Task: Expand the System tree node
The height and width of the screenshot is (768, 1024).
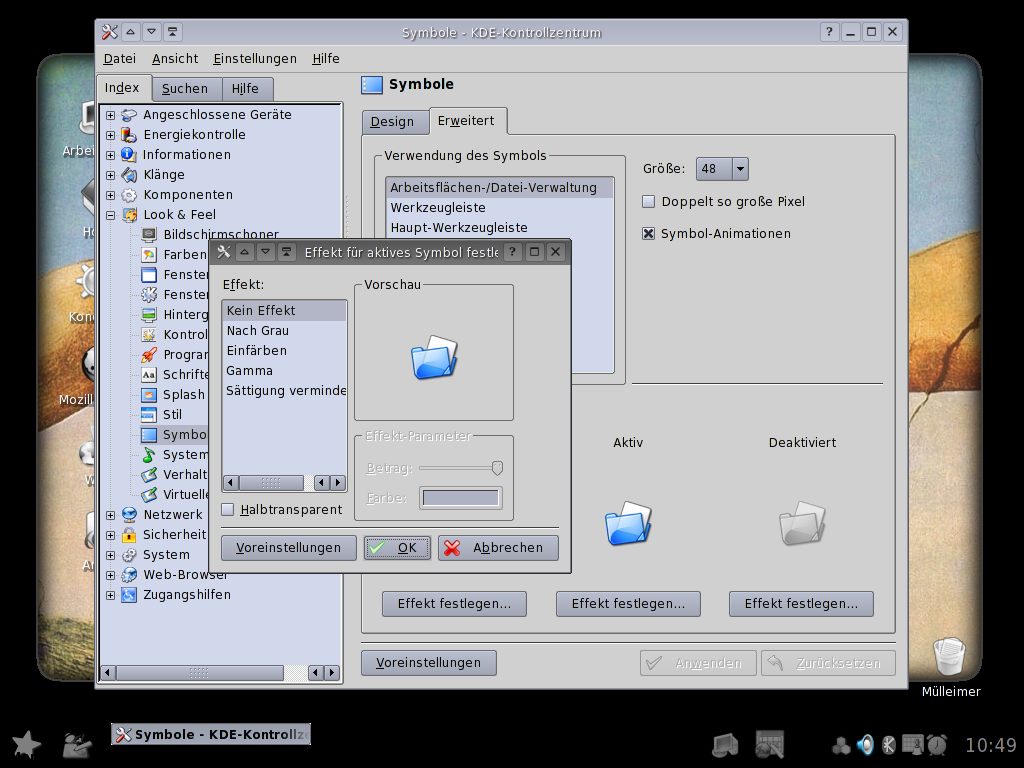Action: [x=110, y=555]
